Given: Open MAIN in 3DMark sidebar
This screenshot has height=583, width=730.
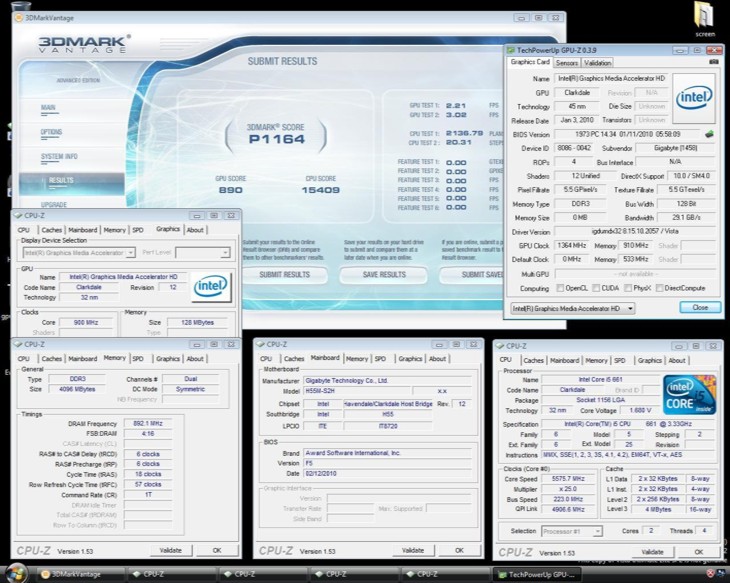Looking at the screenshot, I should (x=48, y=108).
